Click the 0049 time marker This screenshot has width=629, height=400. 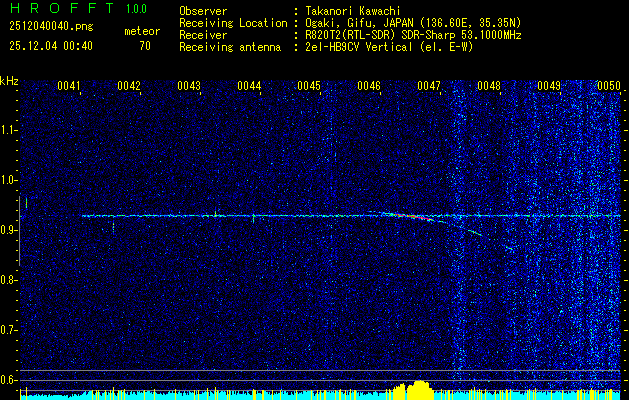[x=549, y=86]
